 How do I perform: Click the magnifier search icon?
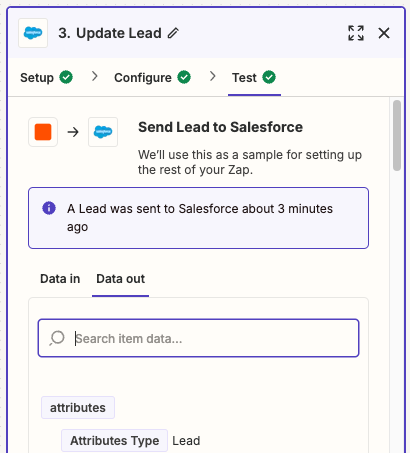click(57, 338)
